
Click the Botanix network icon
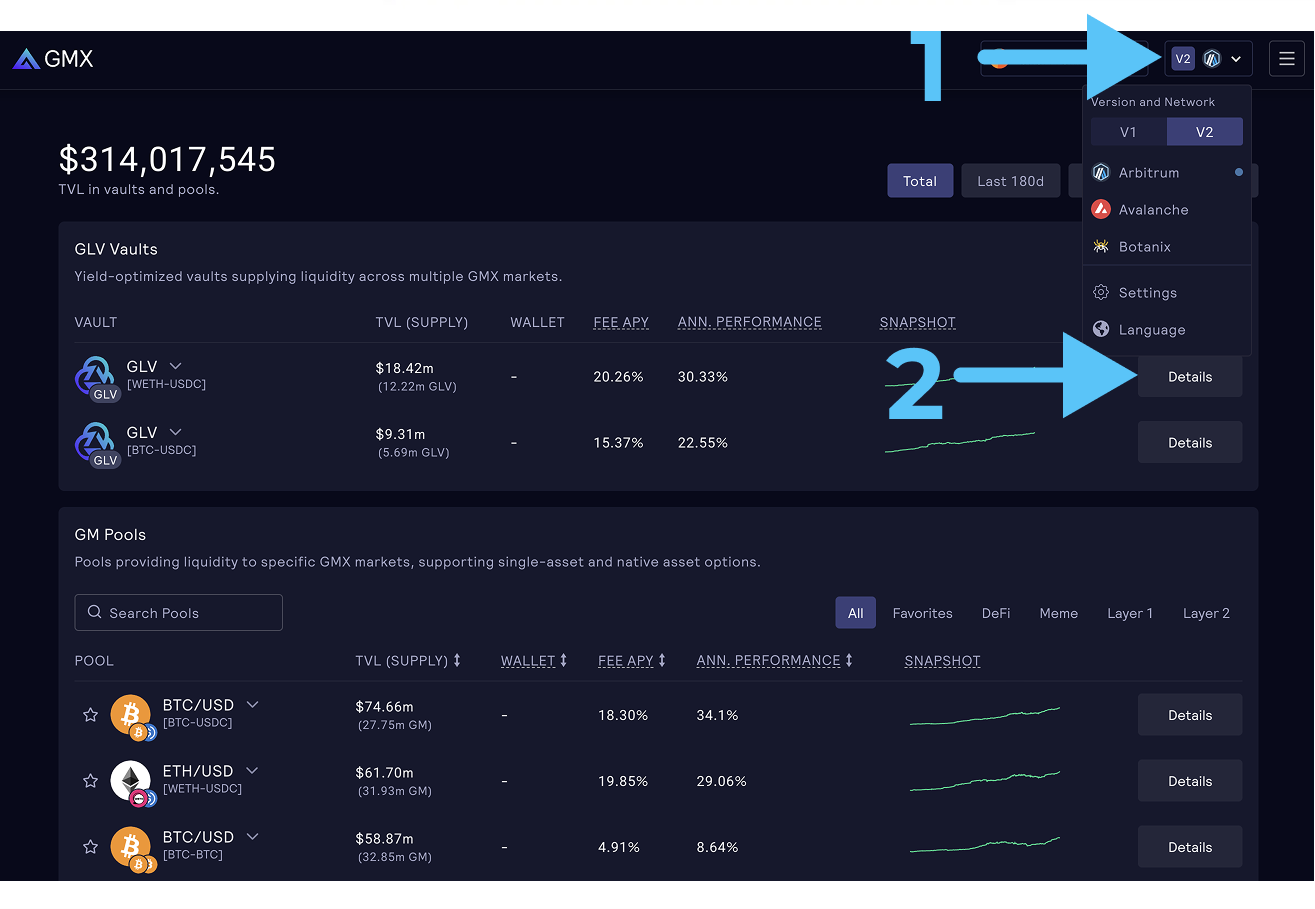pyautogui.click(x=1101, y=247)
